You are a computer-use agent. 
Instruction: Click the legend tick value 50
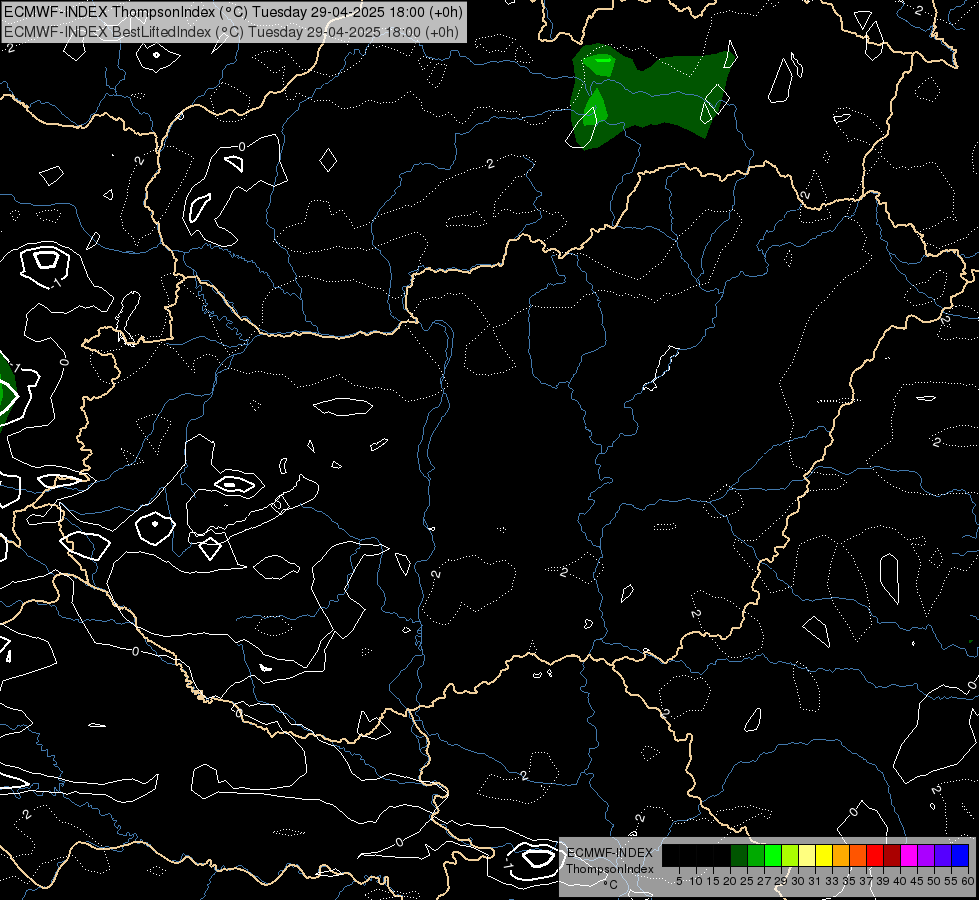pyautogui.click(x=933, y=881)
